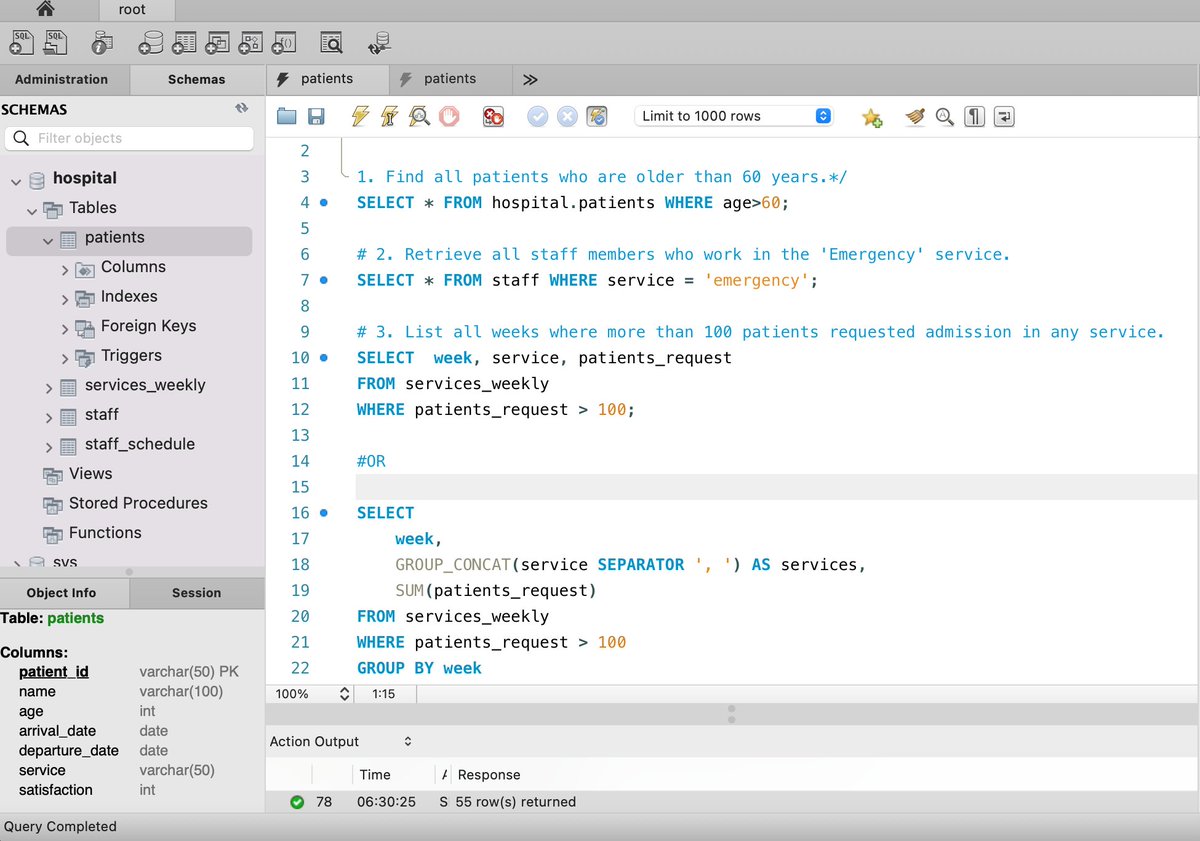This screenshot has width=1200, height=841.
Task: Select the output row '55 row(s) returned'
Action: pos(733,801)
